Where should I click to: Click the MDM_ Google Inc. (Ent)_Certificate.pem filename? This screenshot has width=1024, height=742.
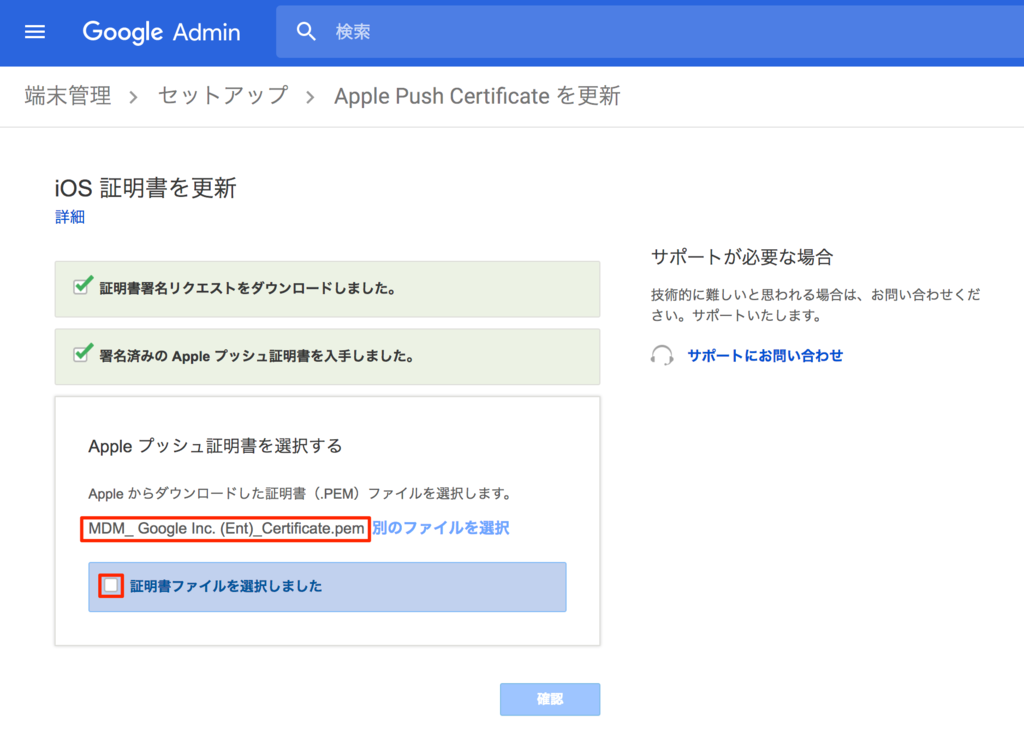point(226,528)
